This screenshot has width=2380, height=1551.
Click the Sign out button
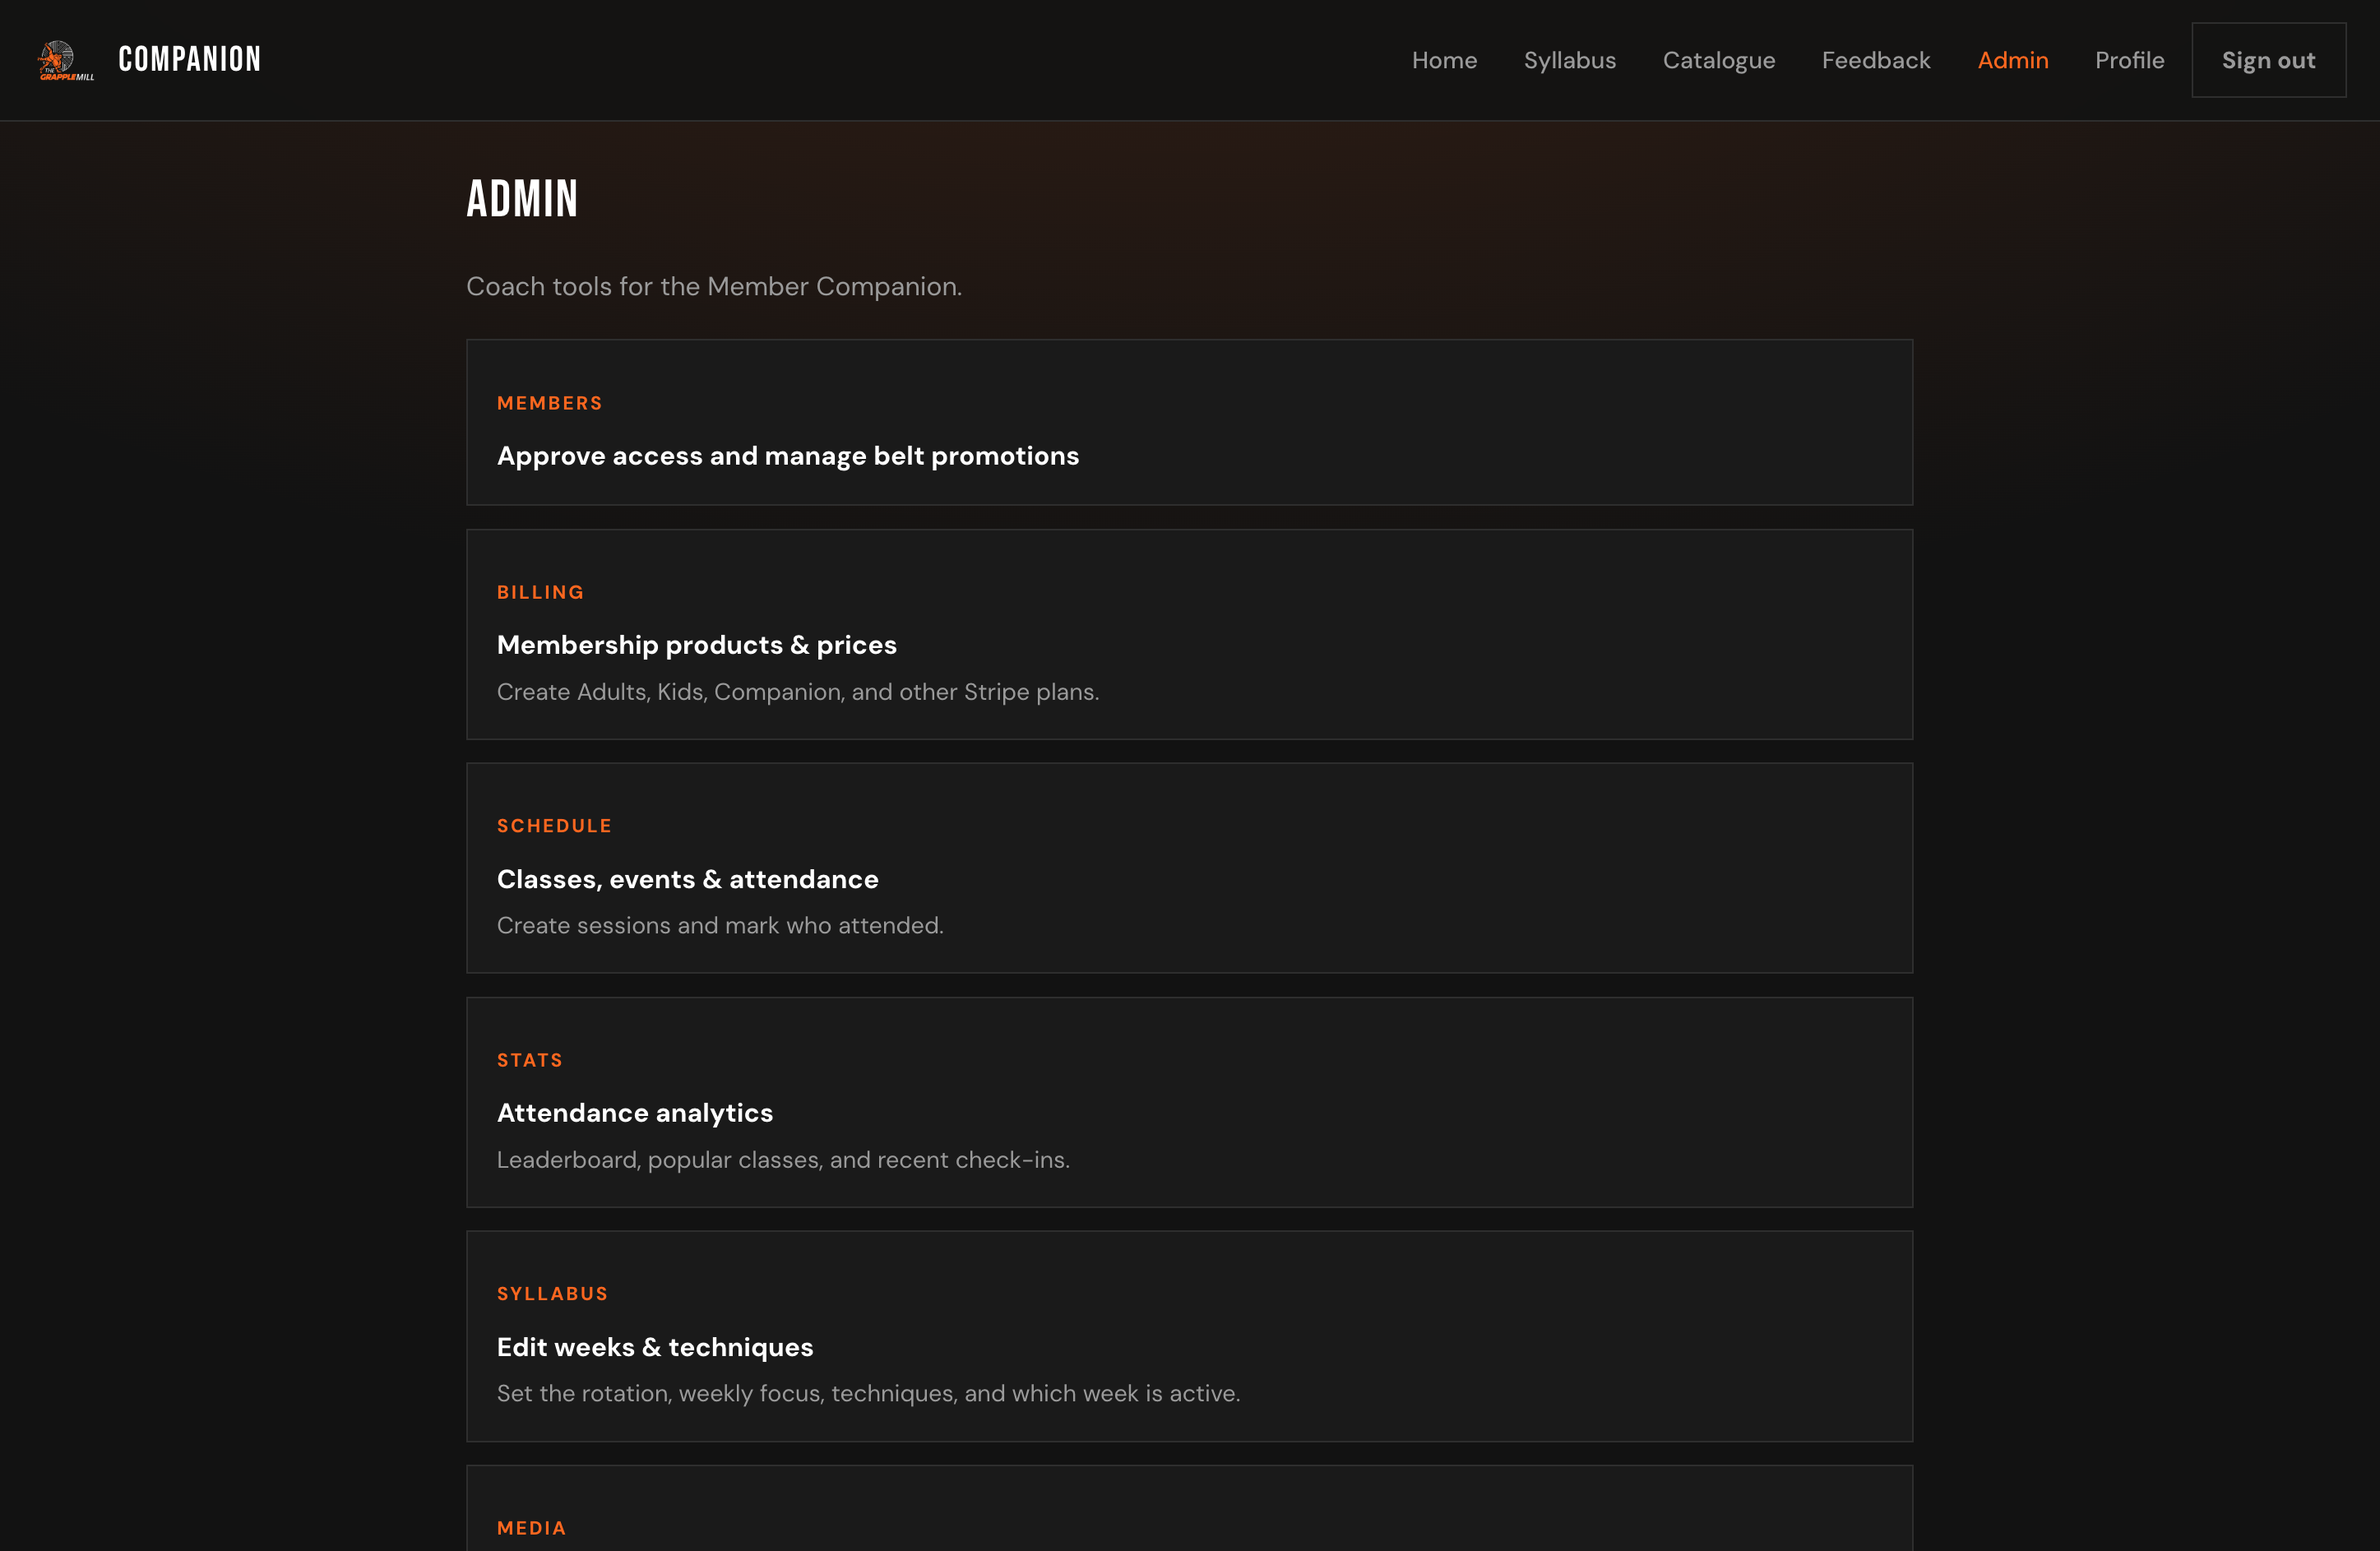click(2268, 60)
